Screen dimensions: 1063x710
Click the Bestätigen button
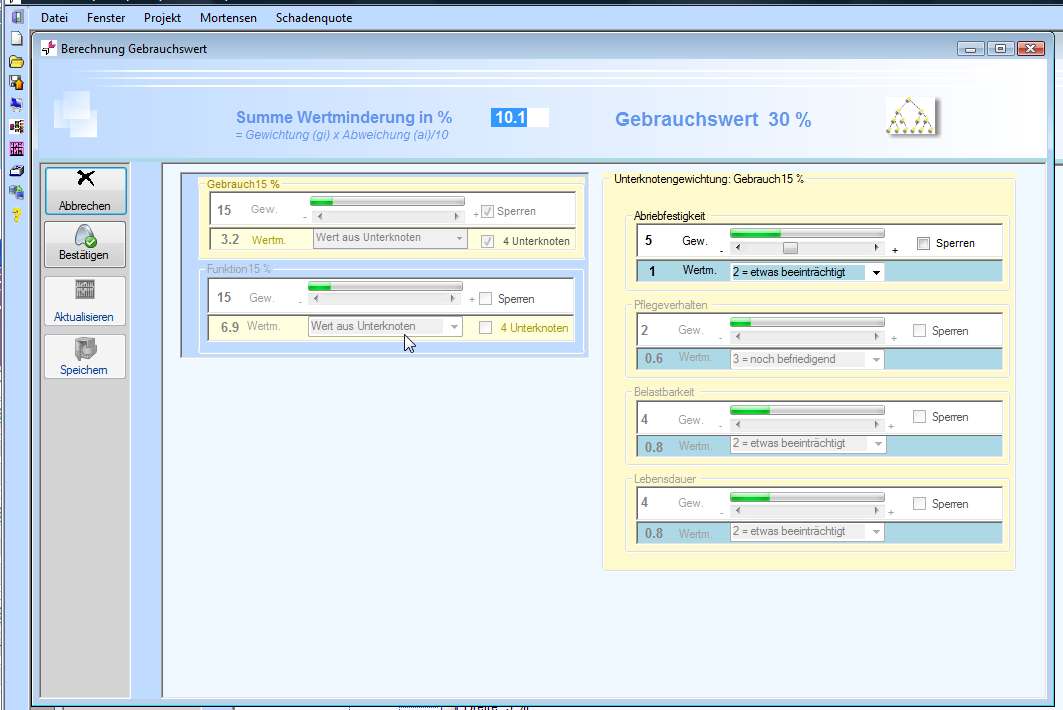tap(85, 244)
